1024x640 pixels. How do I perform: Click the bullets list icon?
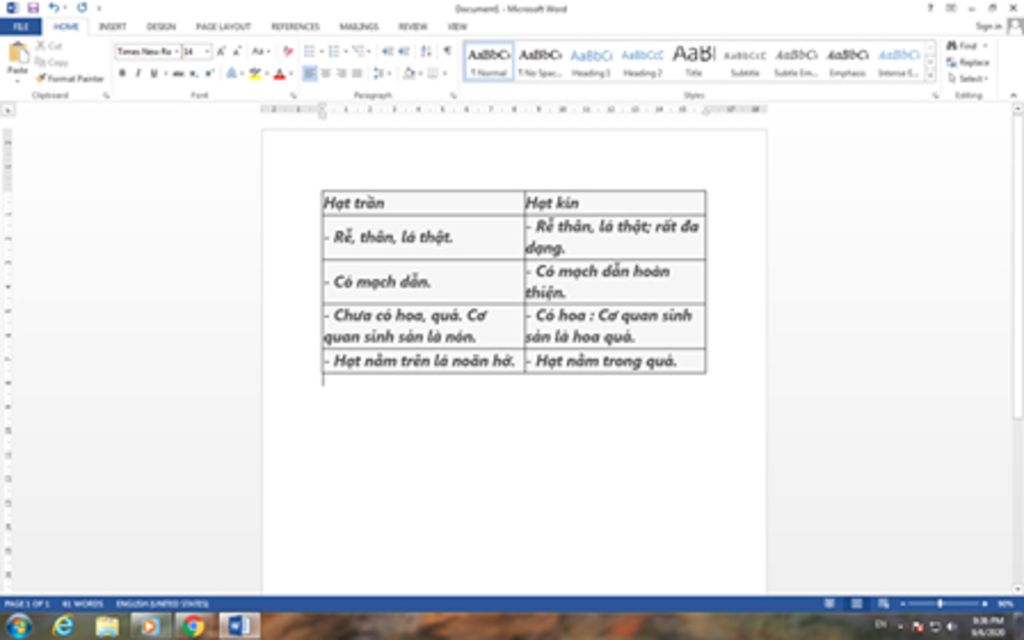point(310,51)
